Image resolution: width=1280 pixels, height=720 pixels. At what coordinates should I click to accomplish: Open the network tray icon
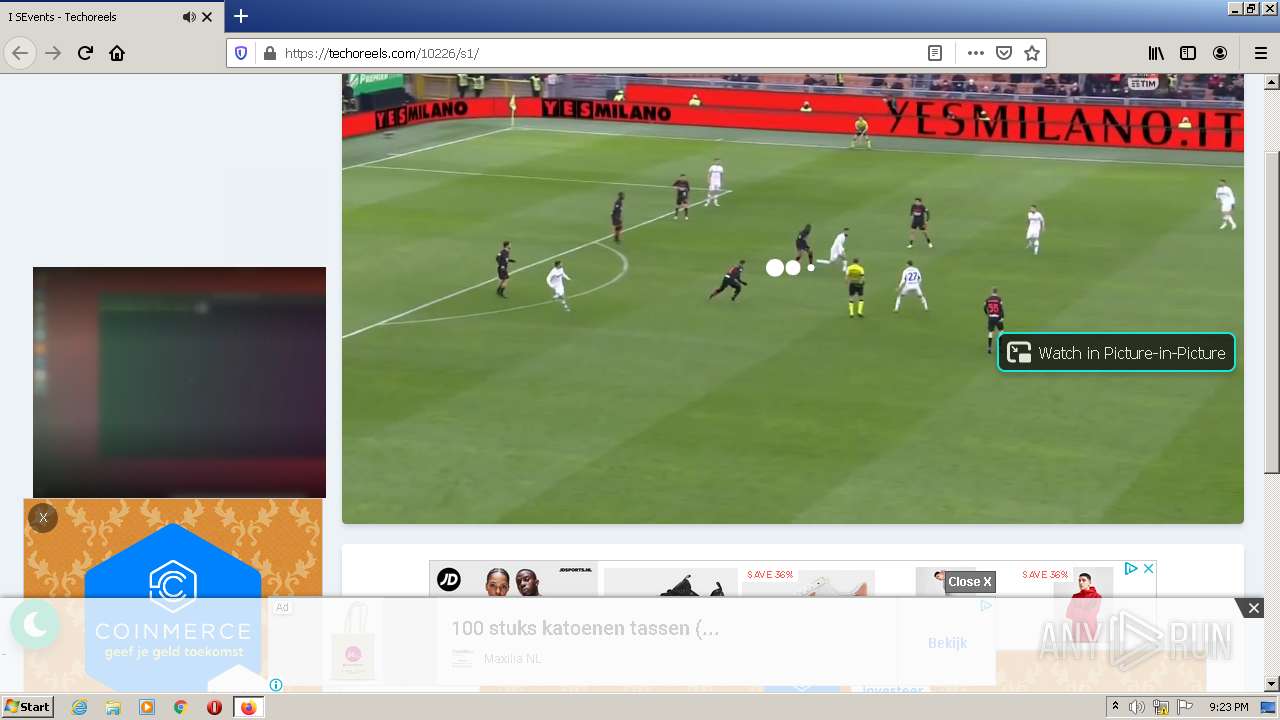coord(1161,707)
